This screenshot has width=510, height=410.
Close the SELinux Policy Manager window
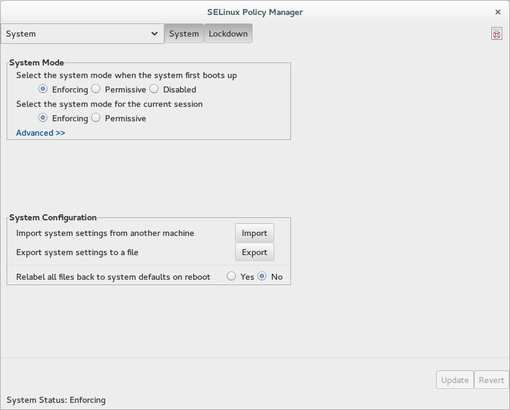[498, 12]
